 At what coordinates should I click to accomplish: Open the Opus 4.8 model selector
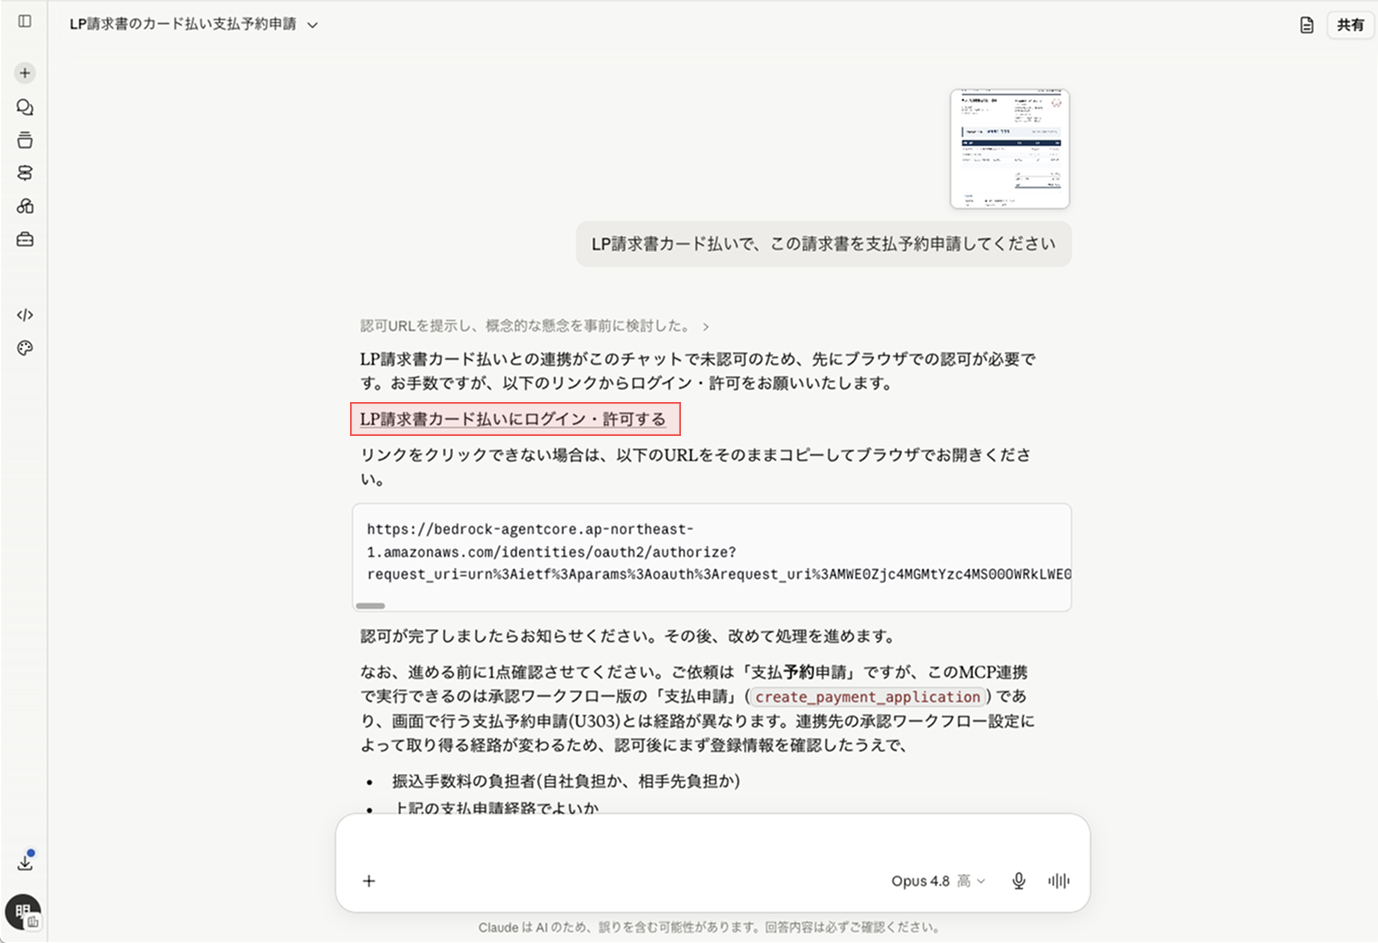(x=938, y=881)
